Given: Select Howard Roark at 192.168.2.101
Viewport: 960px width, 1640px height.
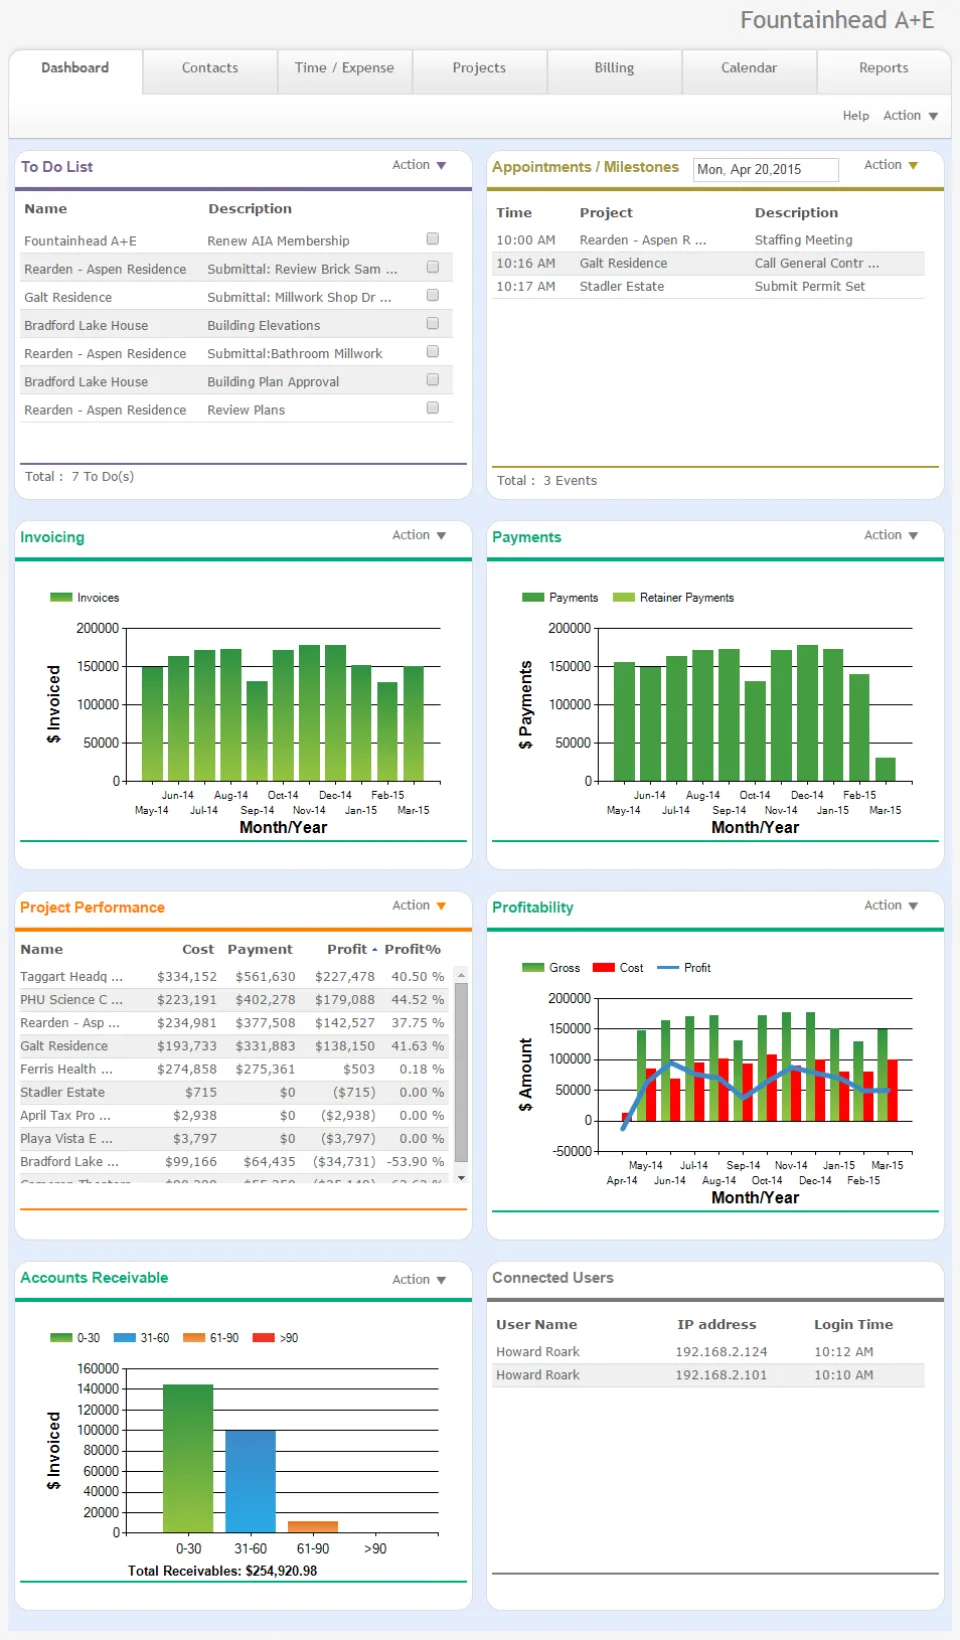Looking at the screenshot, I should pyautogui.click(x=708, y=1375).
